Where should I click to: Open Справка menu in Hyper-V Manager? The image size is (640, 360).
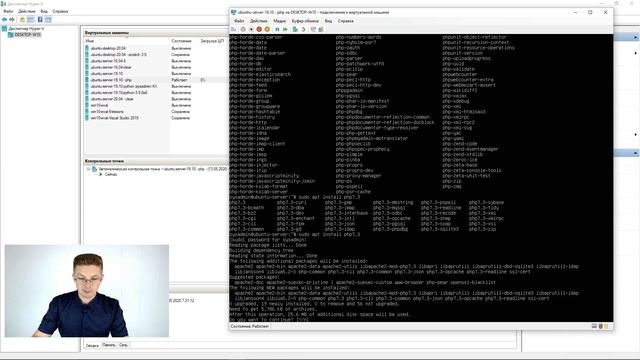pyautogui.click(x=60, y=11)
